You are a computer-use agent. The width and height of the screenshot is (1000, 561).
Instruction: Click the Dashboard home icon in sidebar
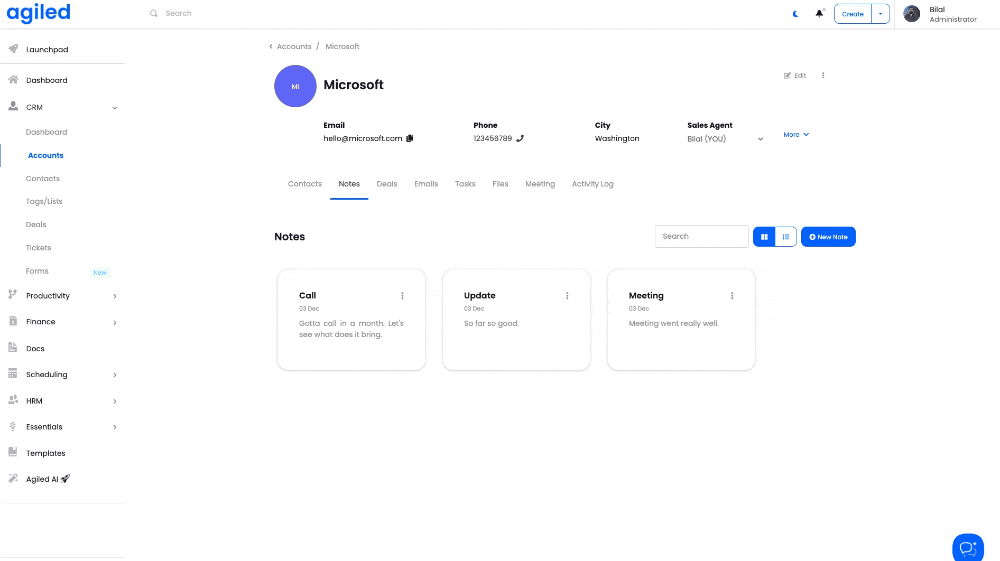tap(13, 80)
